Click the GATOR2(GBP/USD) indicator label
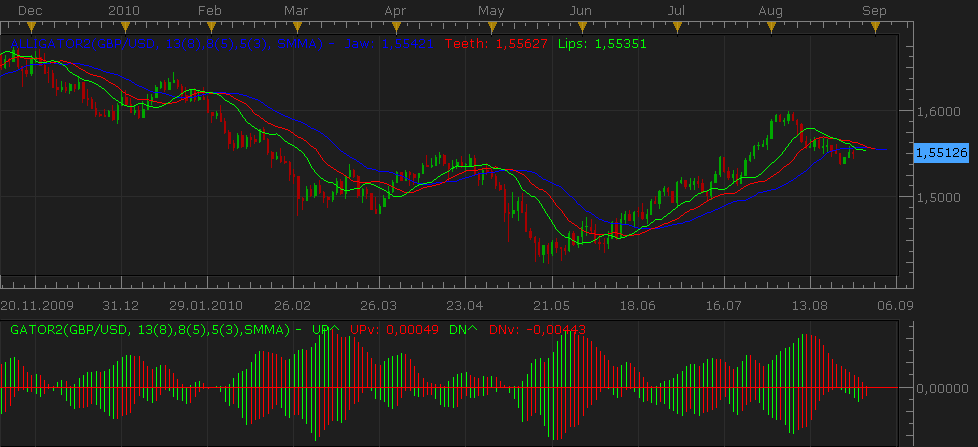This screenshot has height=447, width=978. click(150, 330)
